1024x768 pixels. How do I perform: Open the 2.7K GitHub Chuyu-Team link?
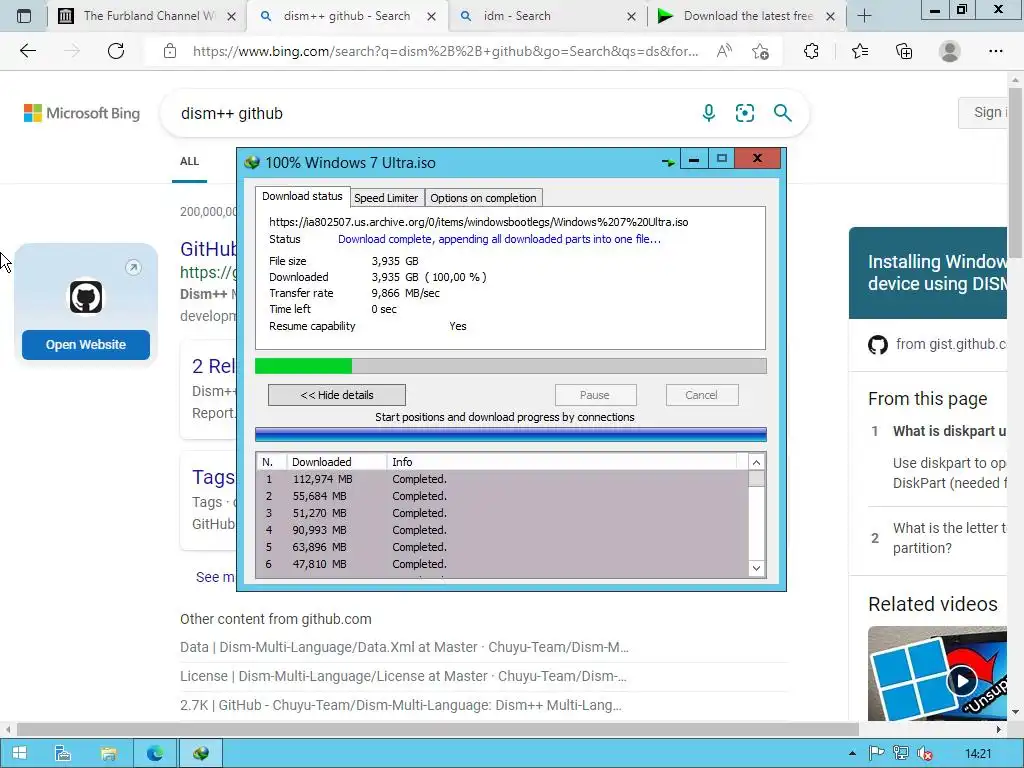coord(401,705)
